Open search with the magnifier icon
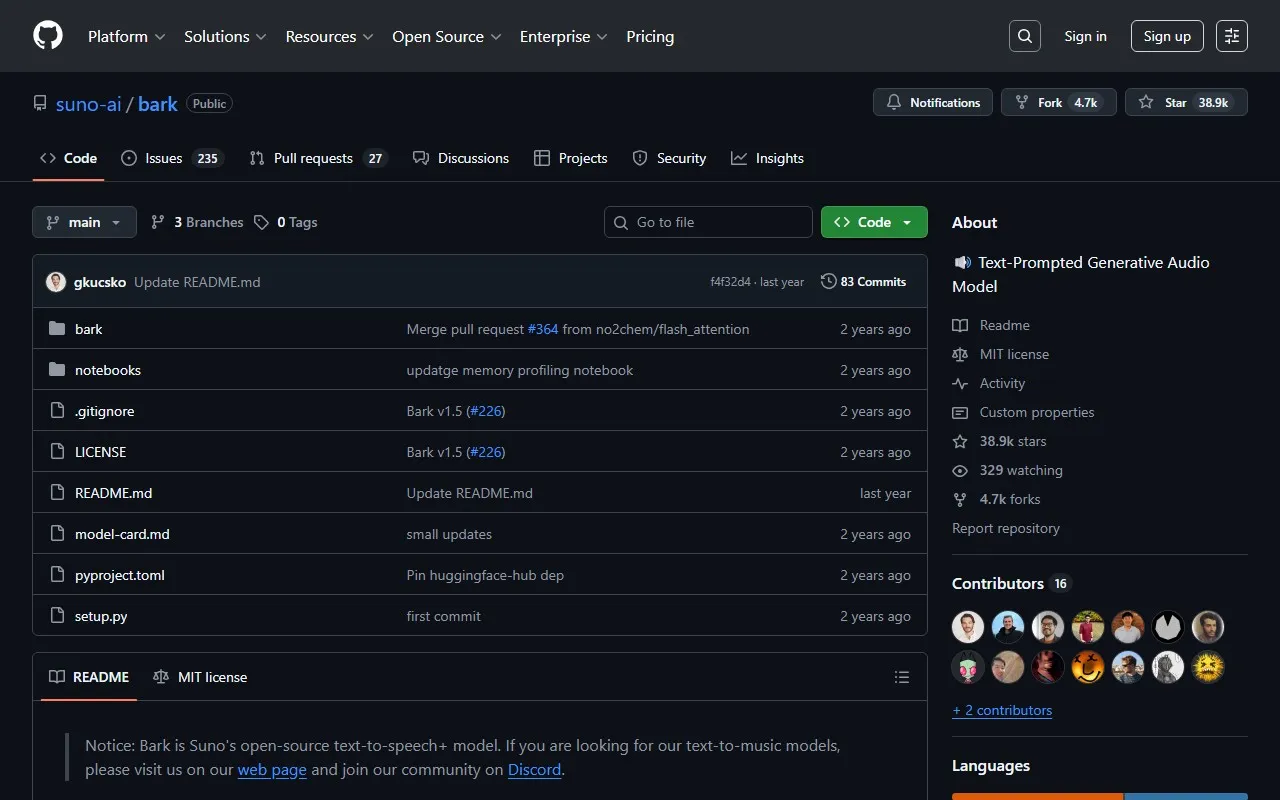1280x800 pixels. pyautogui.click(x=1025, y=36)
